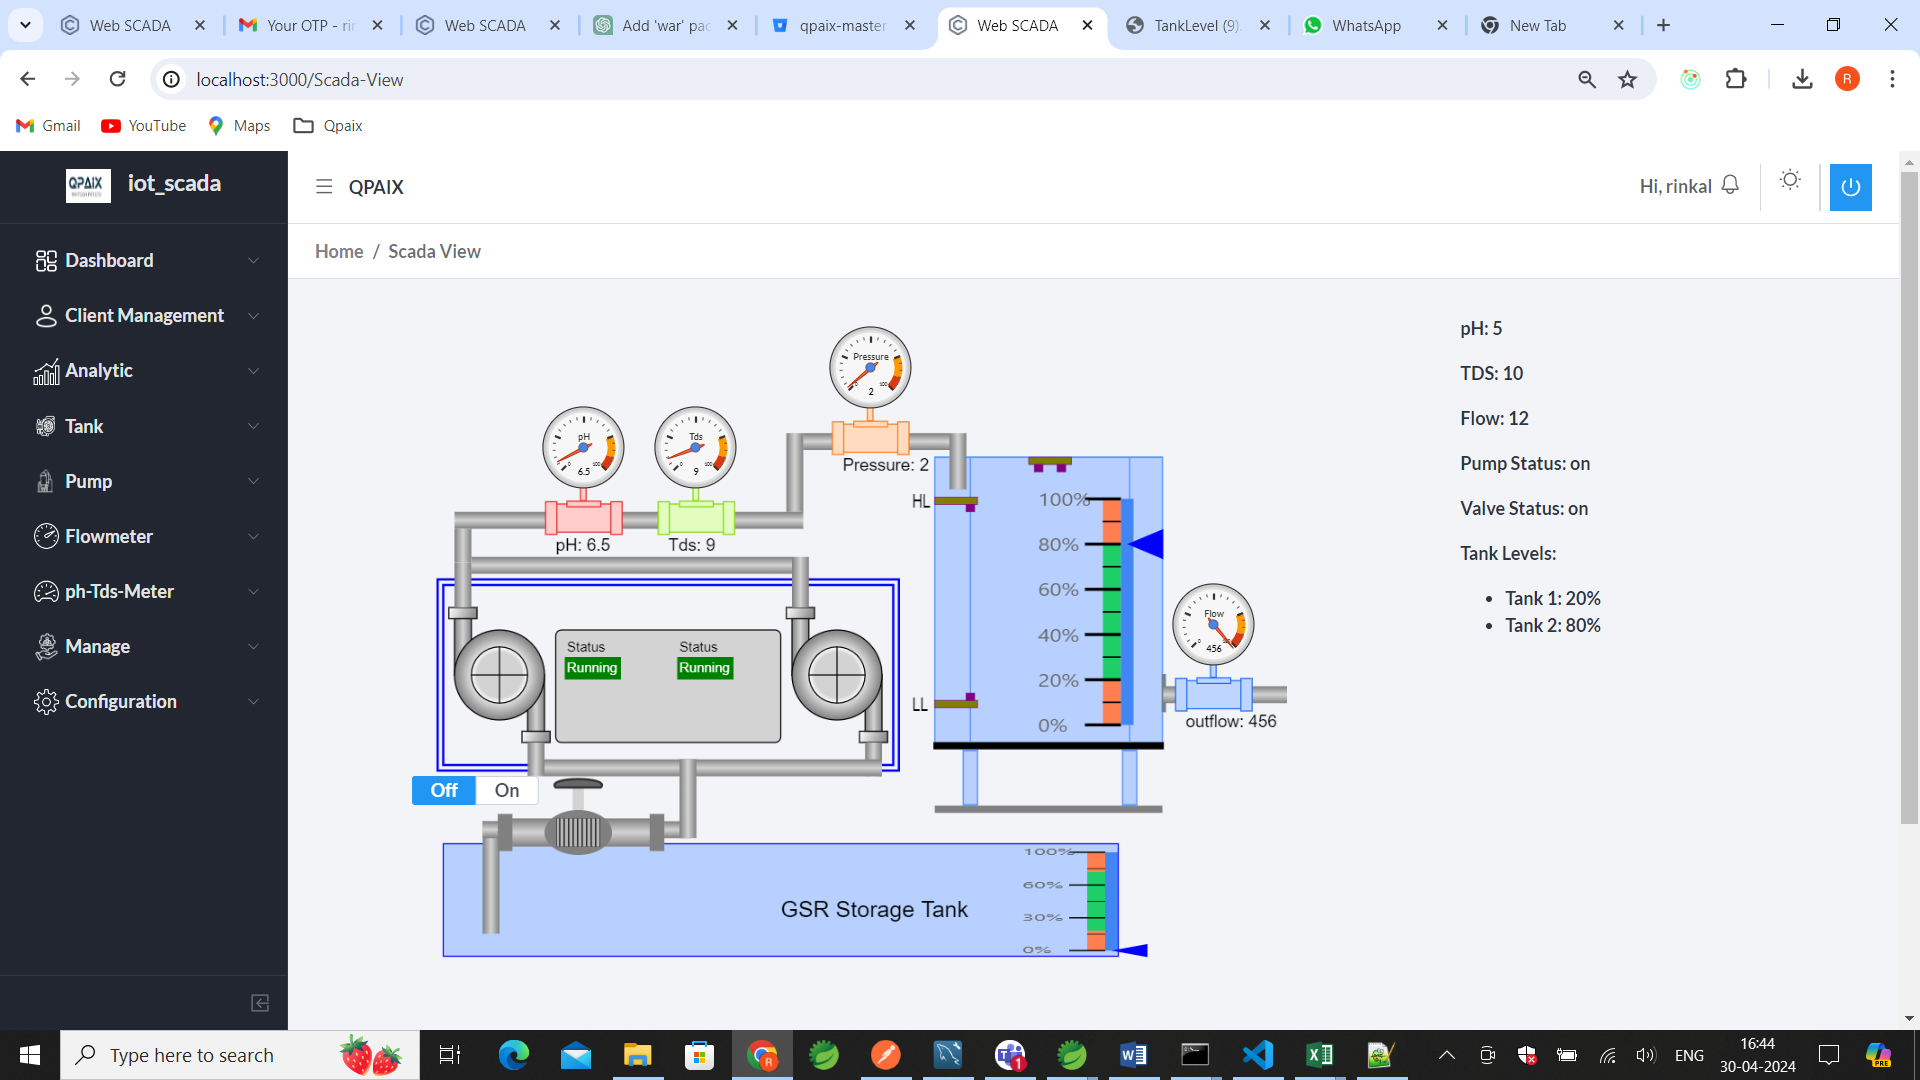
Task: Toggle light theme sun icon
Action: tap(1790, 180)
